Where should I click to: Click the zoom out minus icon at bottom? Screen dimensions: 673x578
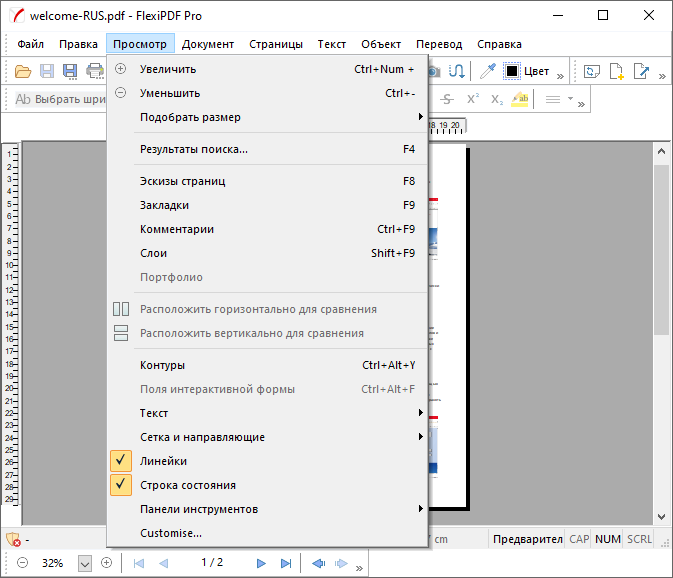23,563
